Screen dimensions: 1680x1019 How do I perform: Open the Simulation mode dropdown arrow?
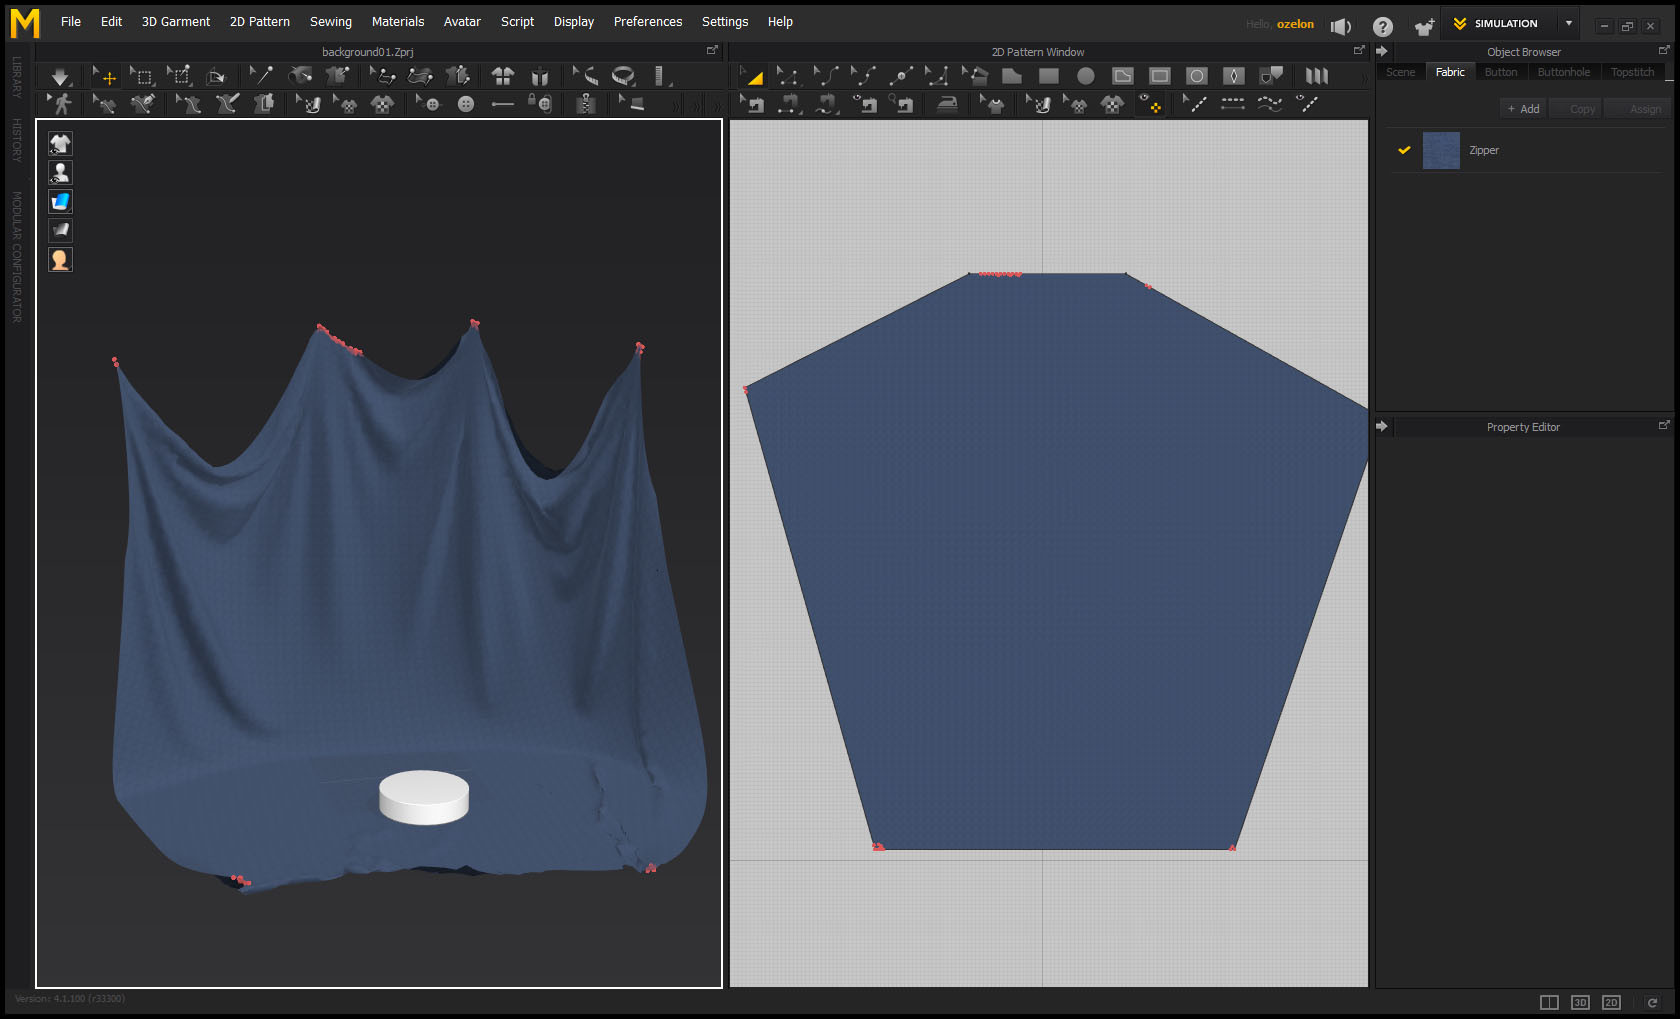click(1568, 23)
